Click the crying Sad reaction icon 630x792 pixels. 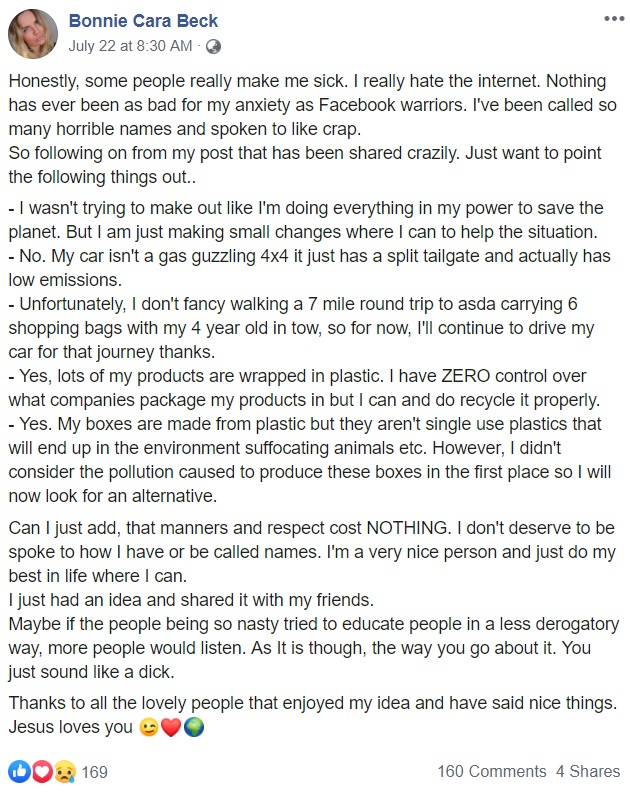pyautogui.click(x=65, y=771)
